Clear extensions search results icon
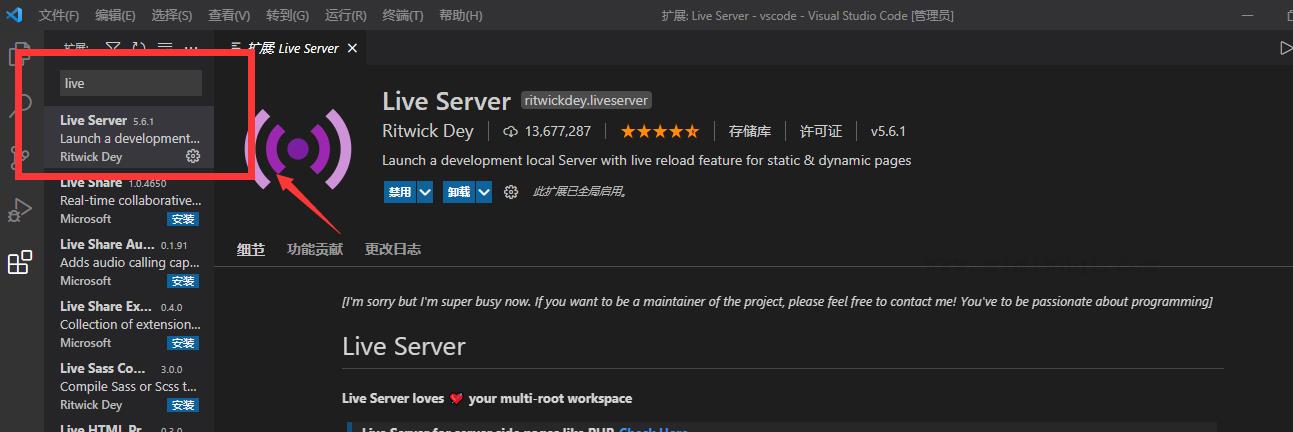Viewport: 1293px width, 432px height. (165, 47)
